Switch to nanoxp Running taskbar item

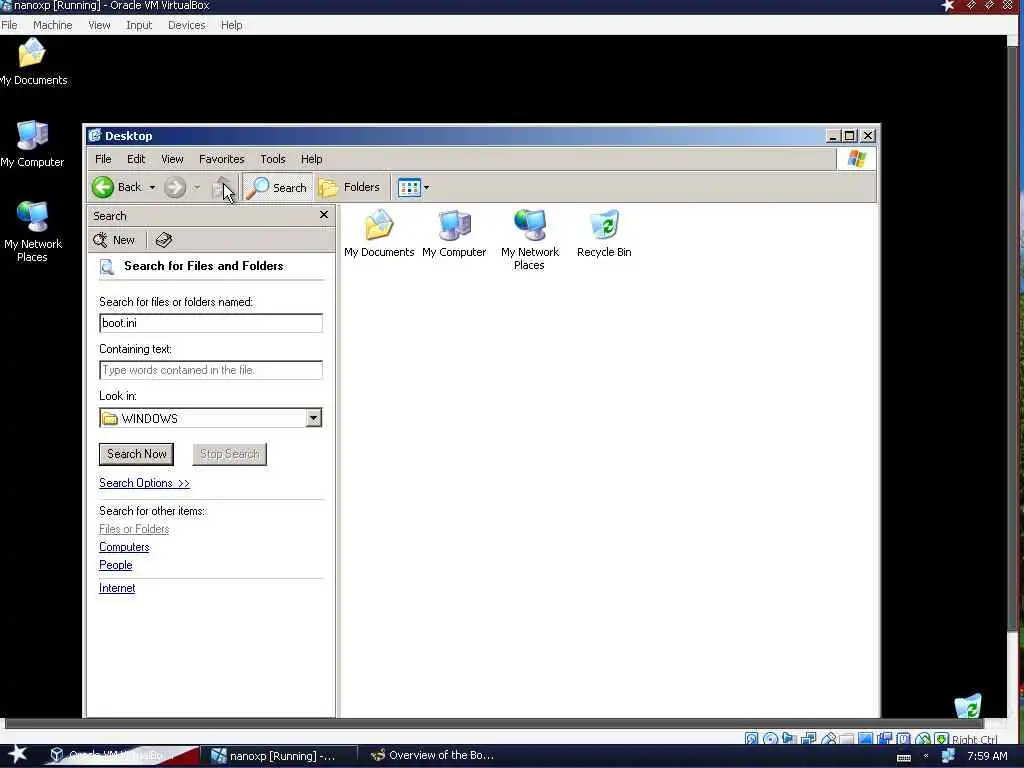coord(279,756)
